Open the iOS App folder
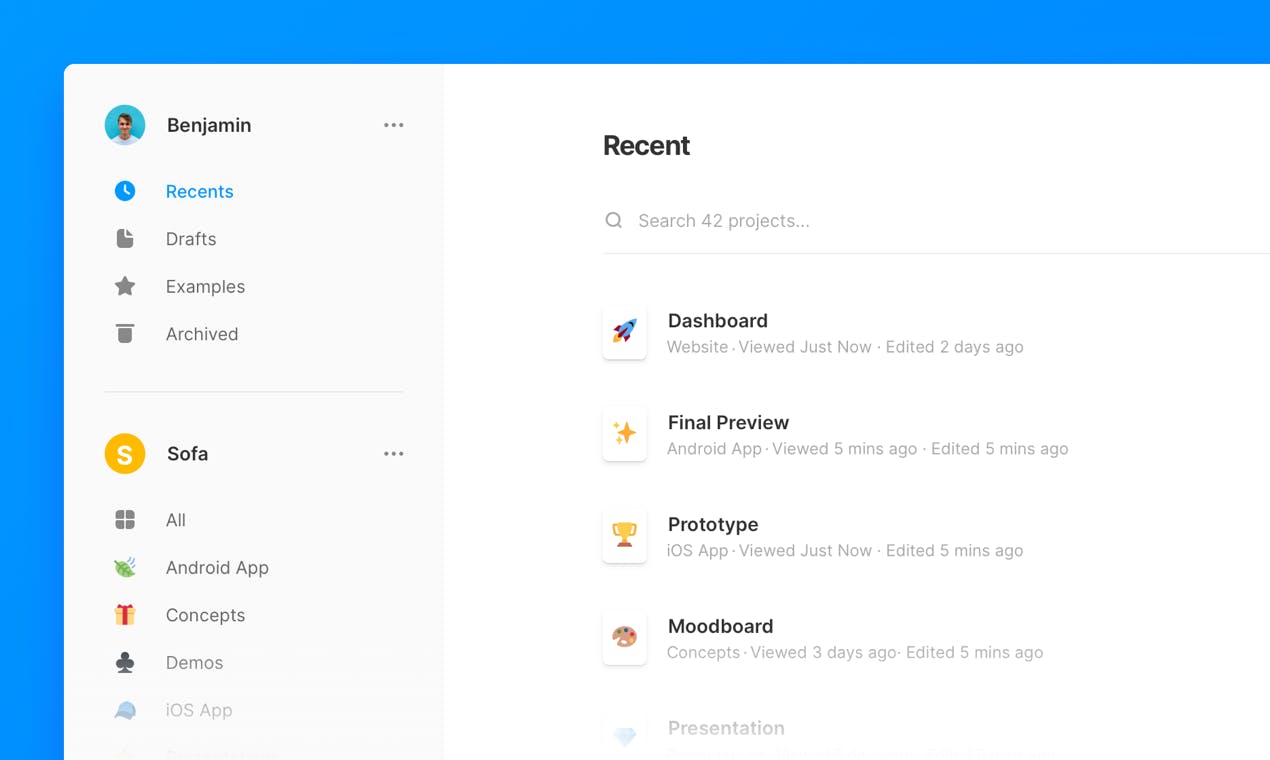The image size is (1270, 760). click(x=199, y=710)
